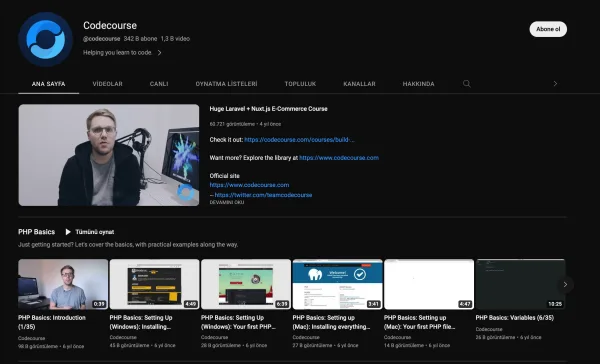Image resolution: width=600 pixels, height=364 pixels.
Task: Click the '342 B abone' subscriber count
Action: coord(140,39)
